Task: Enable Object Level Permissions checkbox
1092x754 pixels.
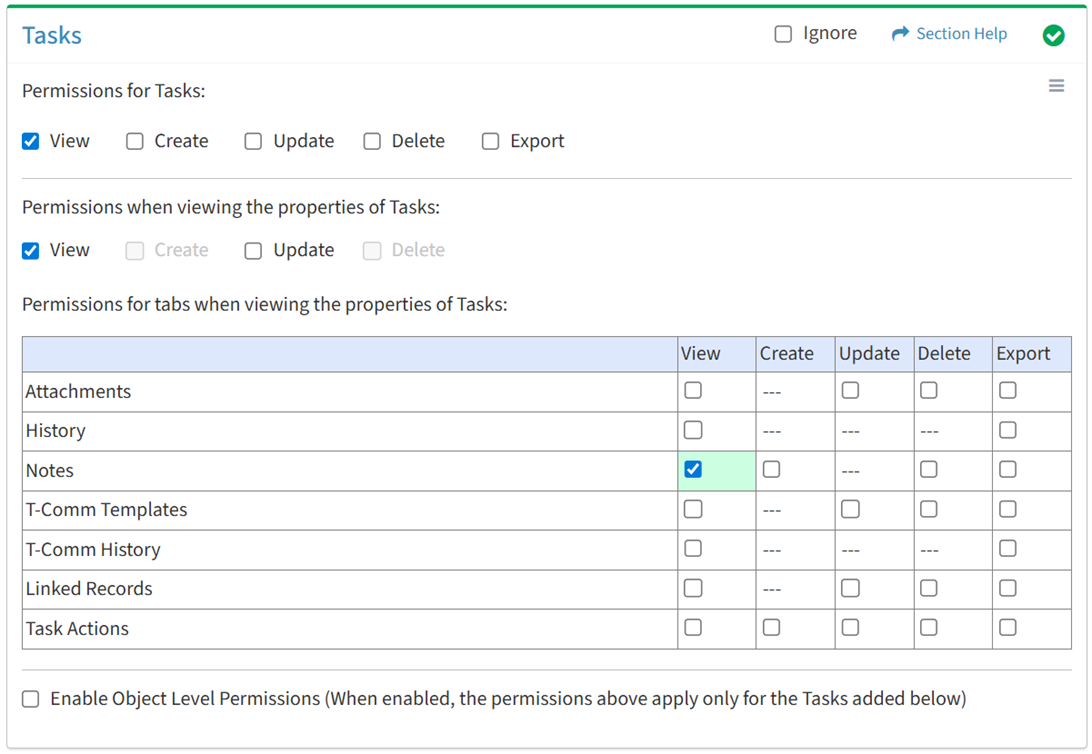Action: [x=31, y=699]
